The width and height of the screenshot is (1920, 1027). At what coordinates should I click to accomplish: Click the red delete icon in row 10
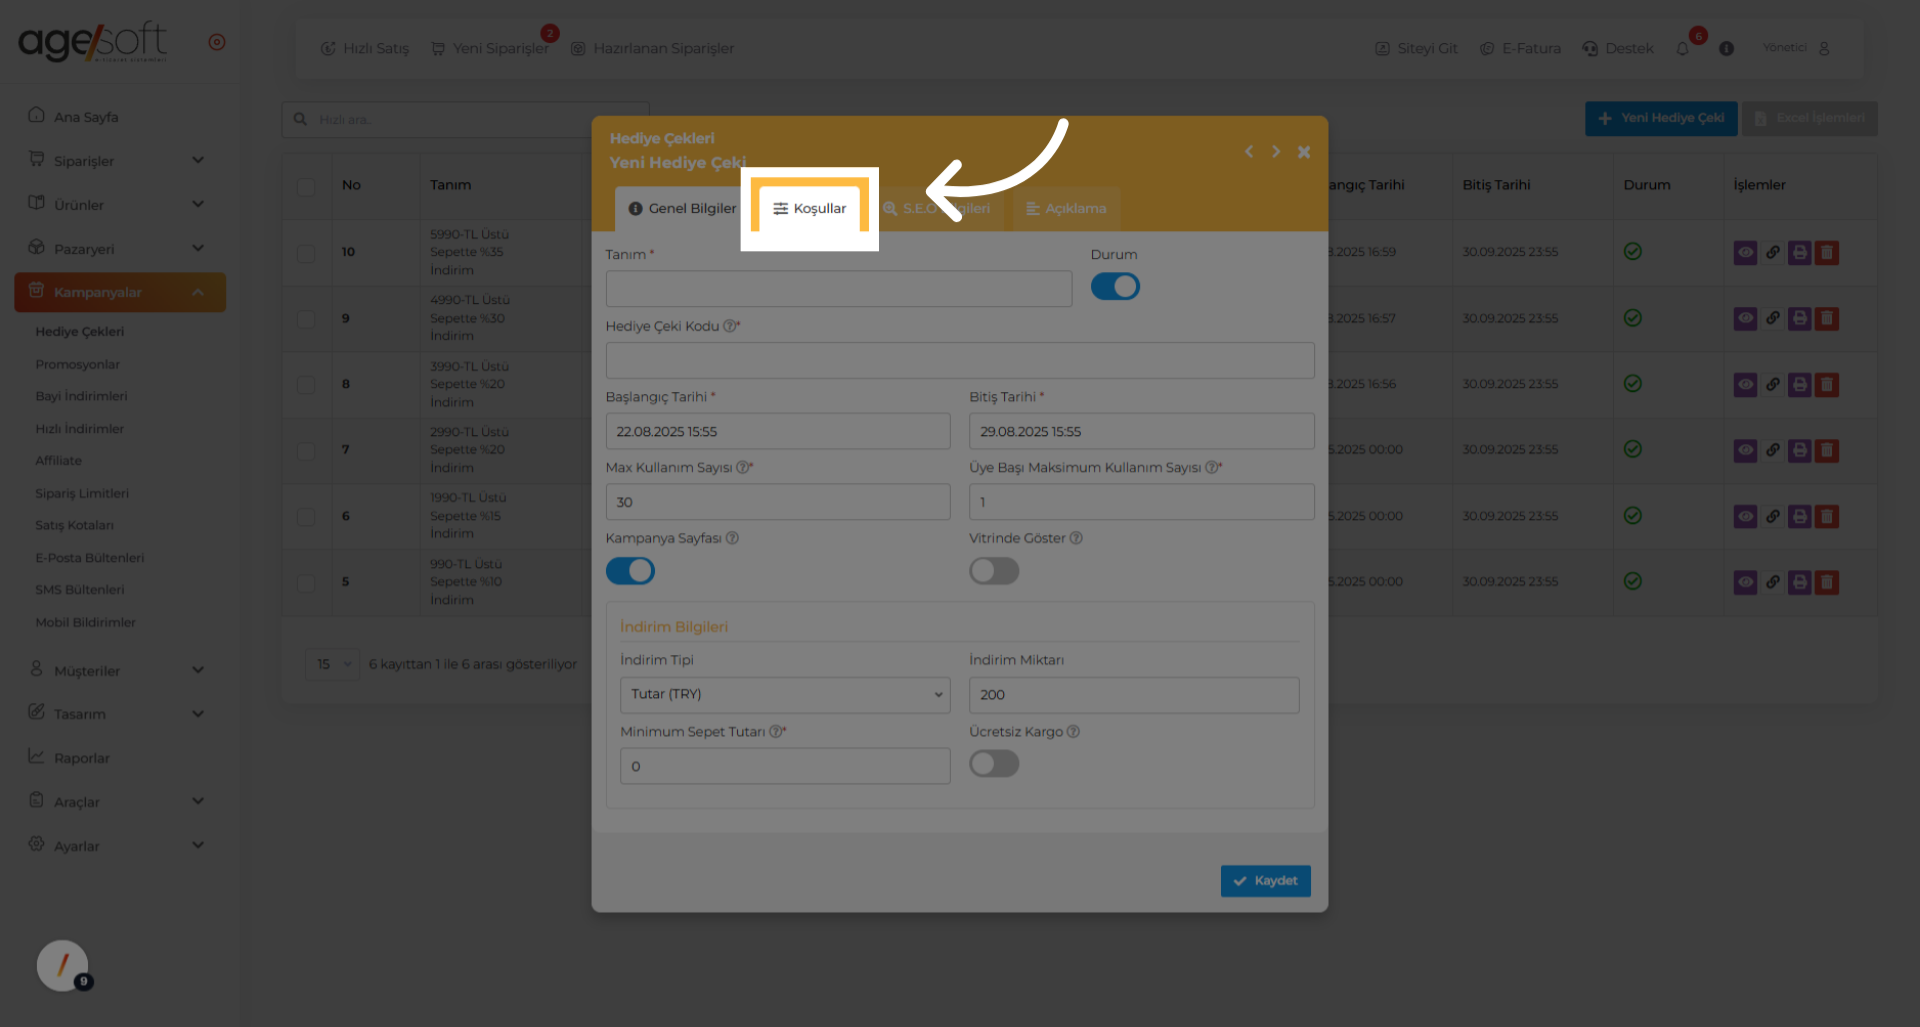(x=1827, y=253)
